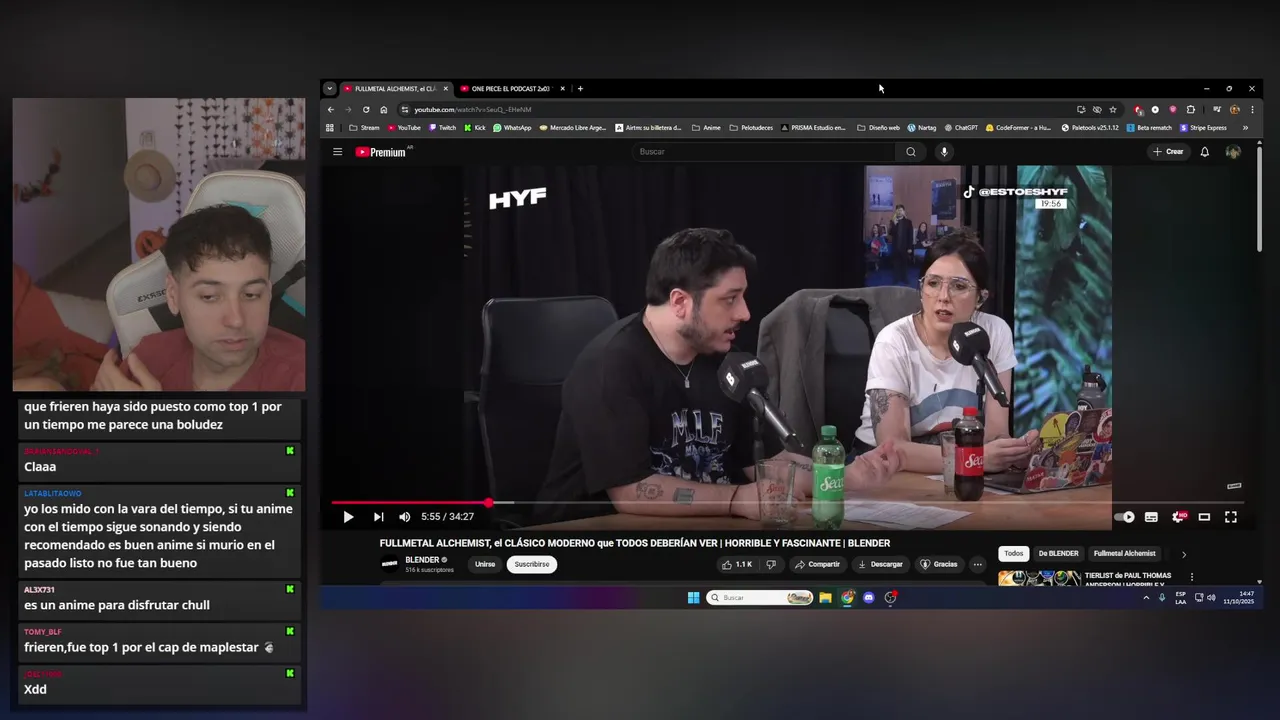This screenshot has height=720, width=1280.
Task: Open the TIERLIST de Paul Thomas Anderson thumbnail
Action: pos(1040,577)
